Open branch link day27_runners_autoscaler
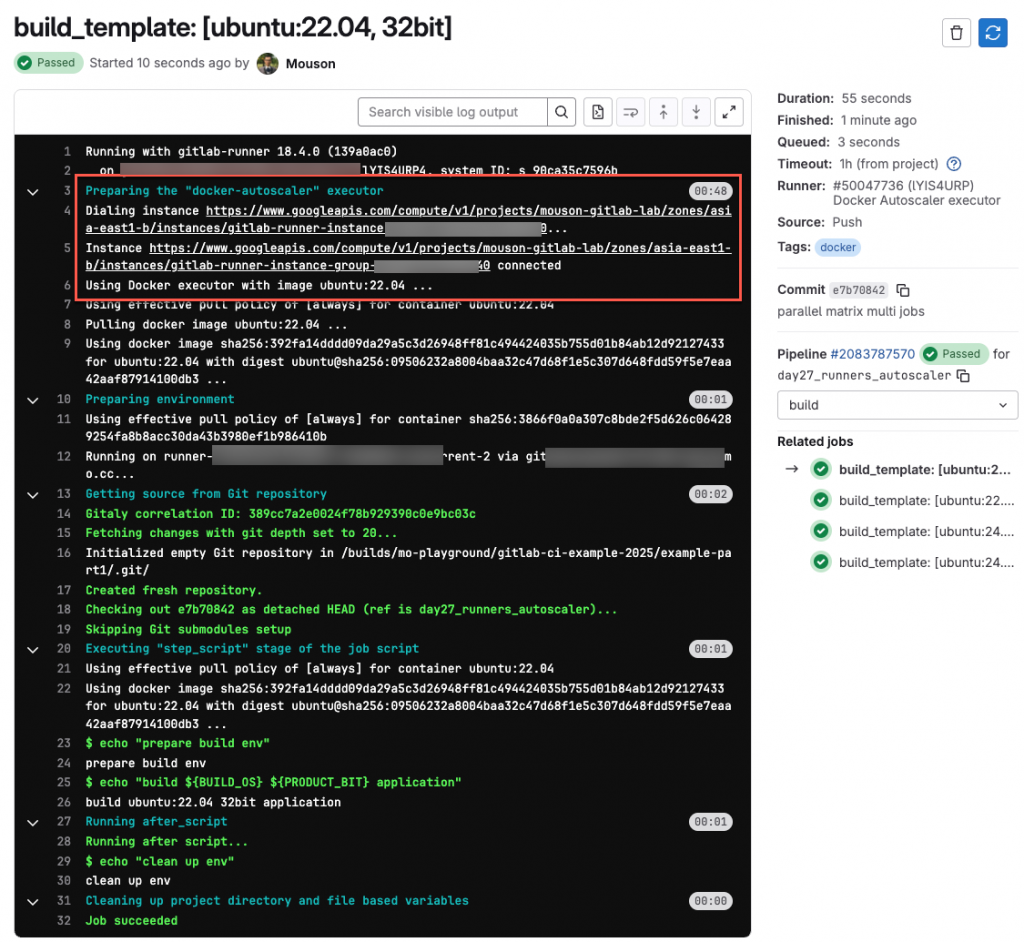Image resolution: width=1024 pixels, height=942 pixels. click(x=864, y=376)
